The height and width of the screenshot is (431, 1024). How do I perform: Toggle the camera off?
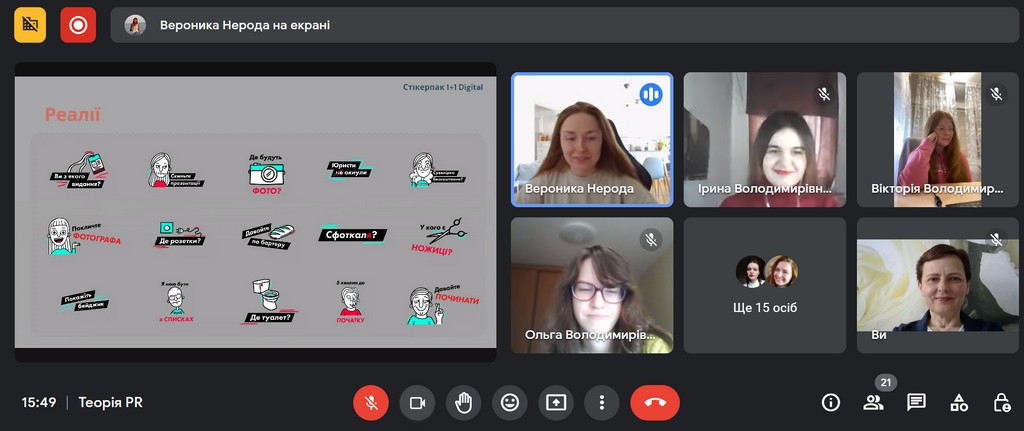[417, 402]
